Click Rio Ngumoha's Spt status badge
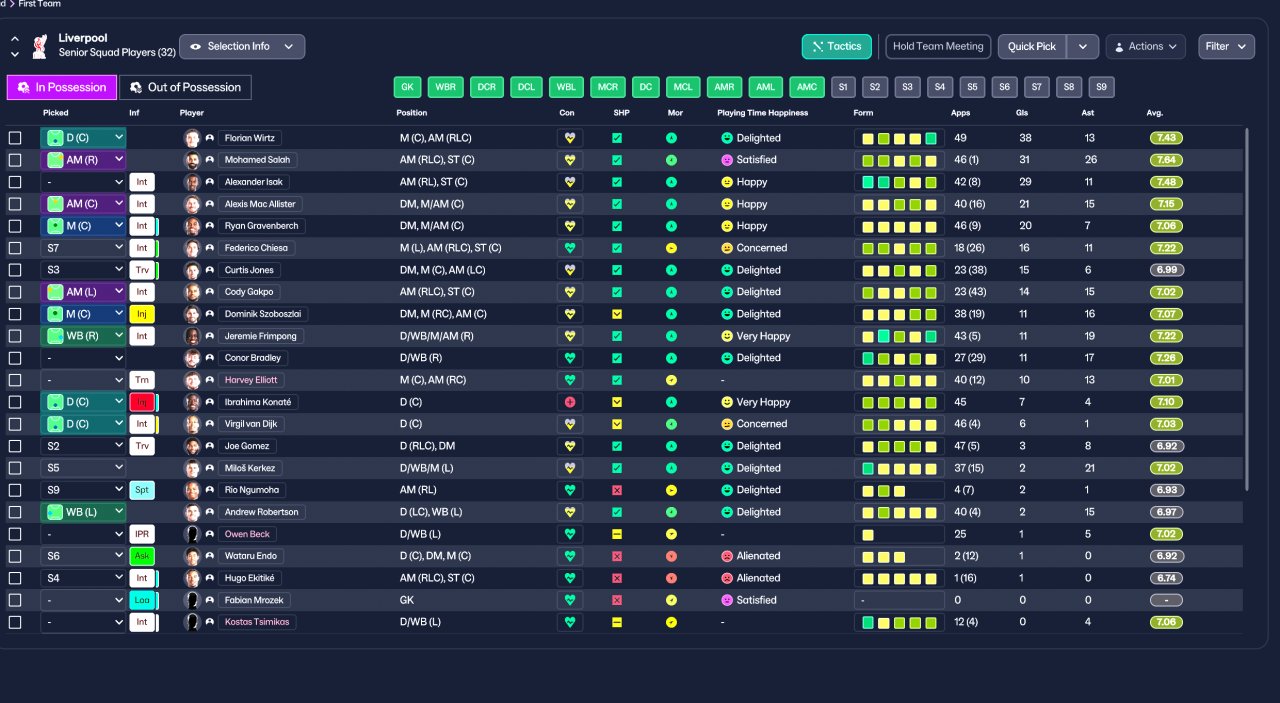 pos(142,490)
